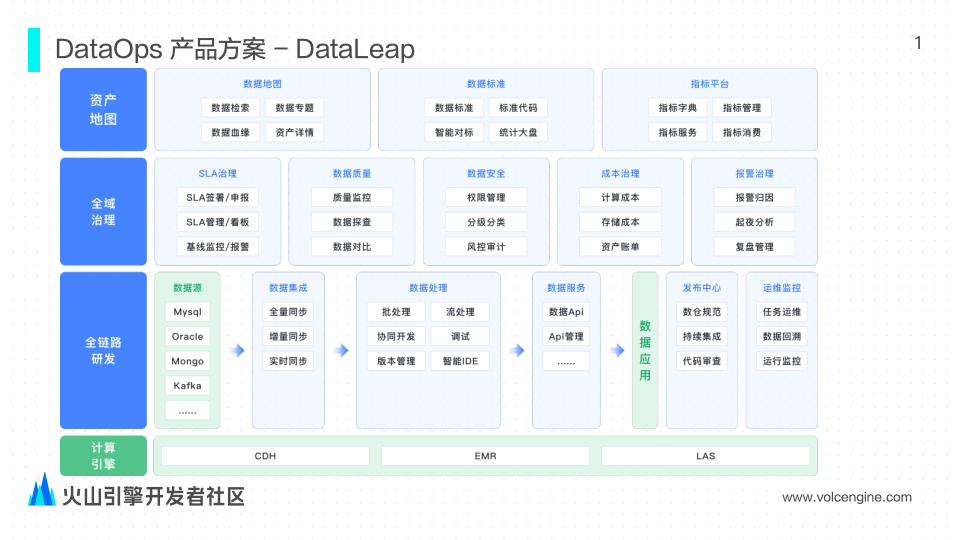The height and width of the screenshot is (540, 960).
Task: Select the Mongo data source
Action: [x=187, y=361]
